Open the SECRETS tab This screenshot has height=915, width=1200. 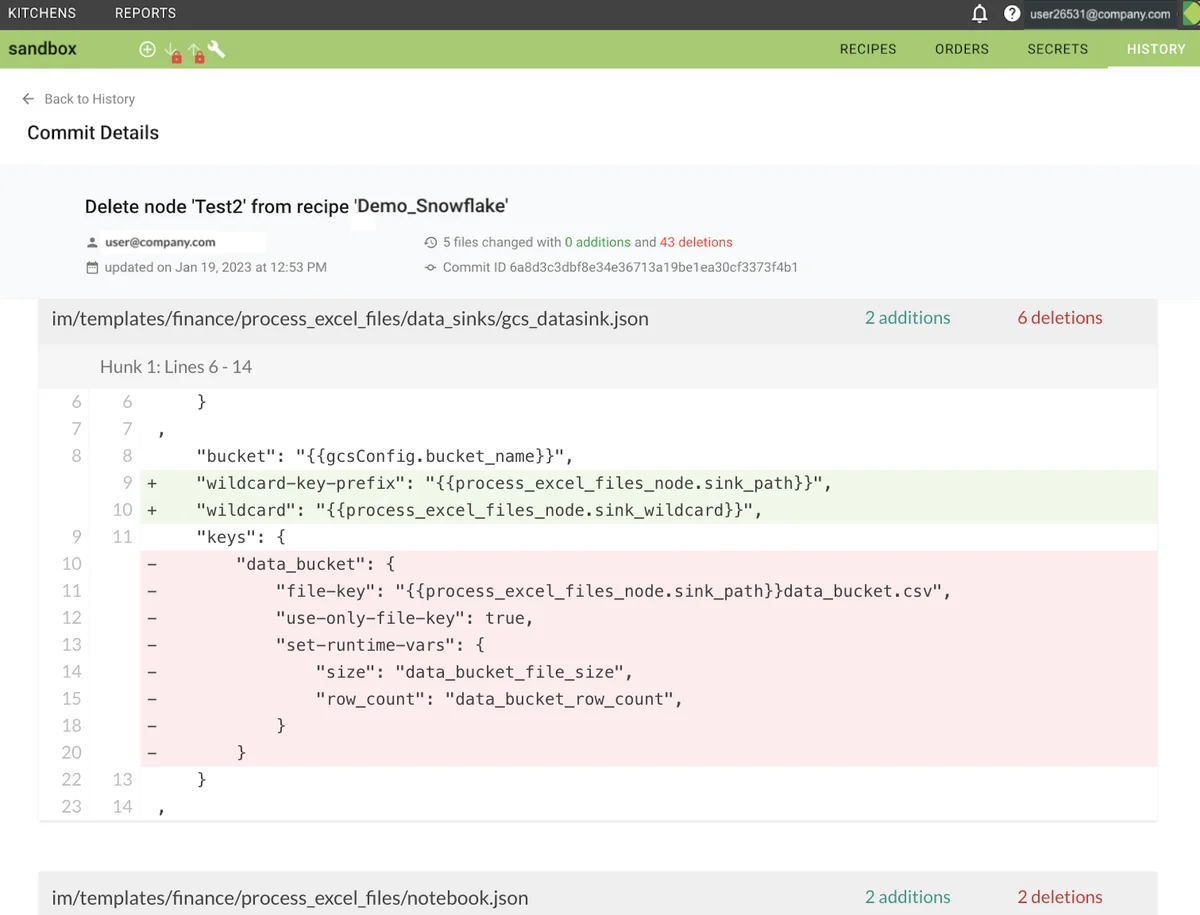[1057, 48]
